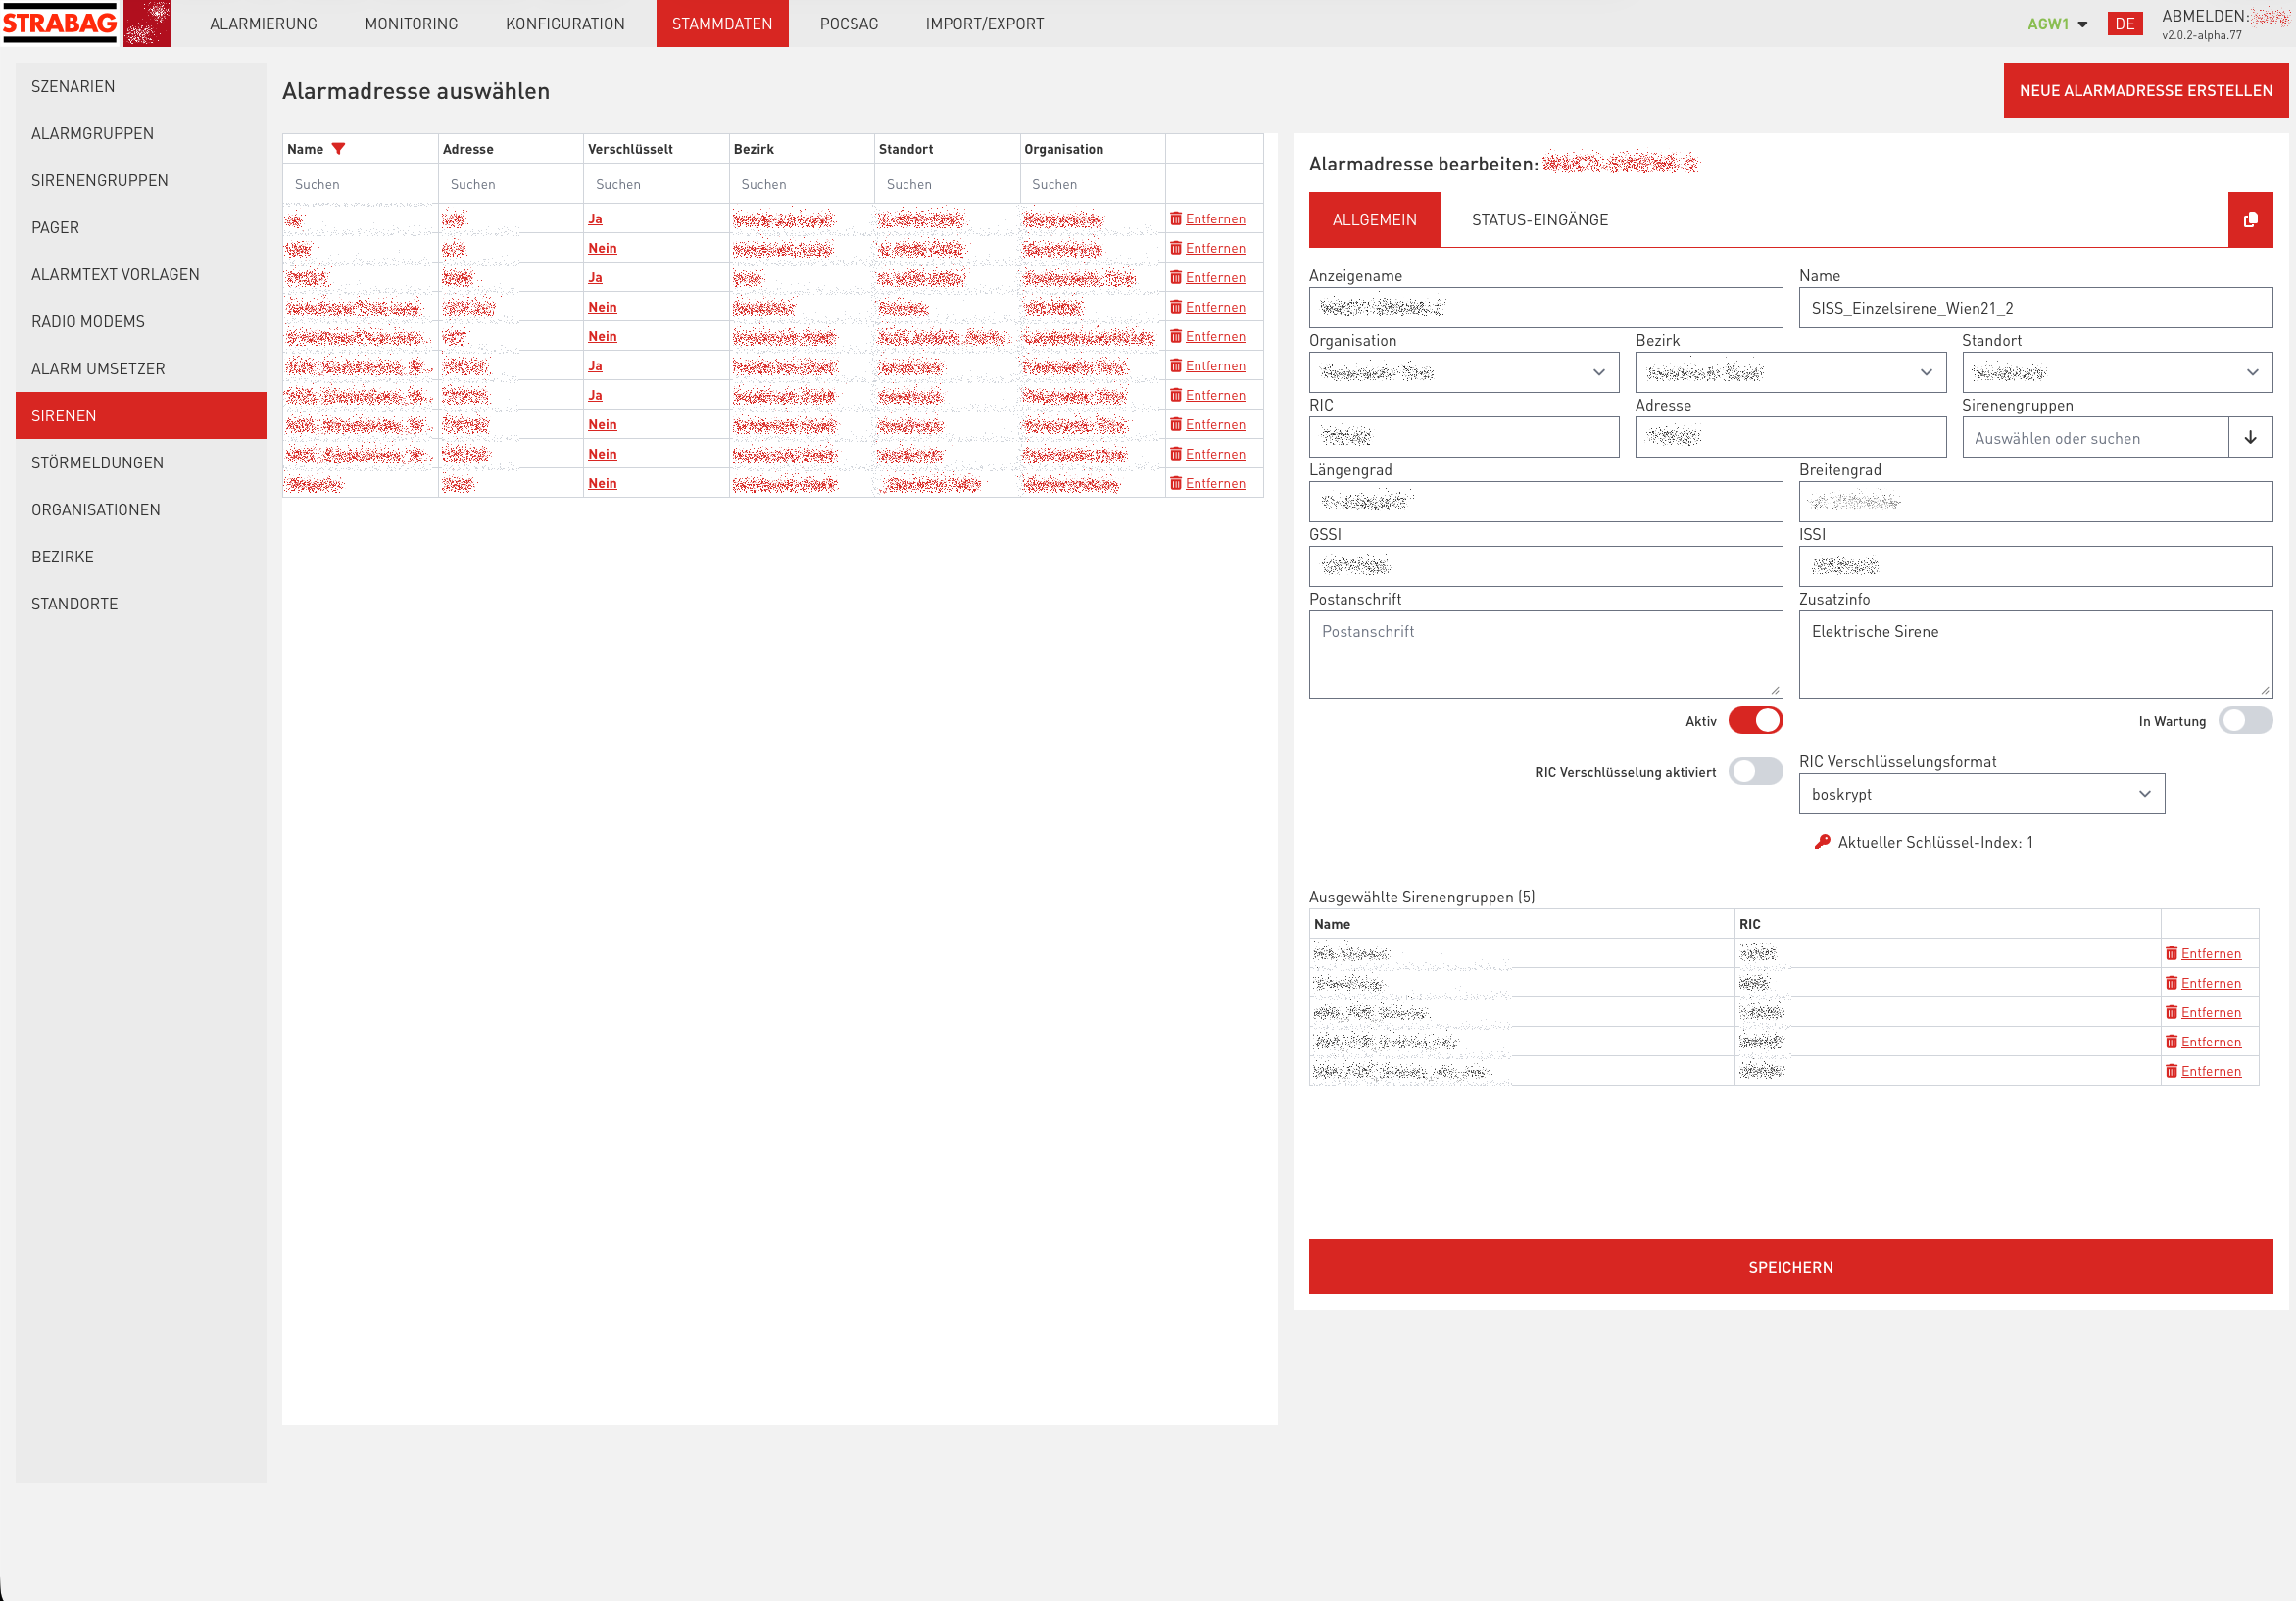Screen dimensions: 2296x1601
Task: Enable RIC Verschlüsselung aktiviert
Action: (1755, 771)
